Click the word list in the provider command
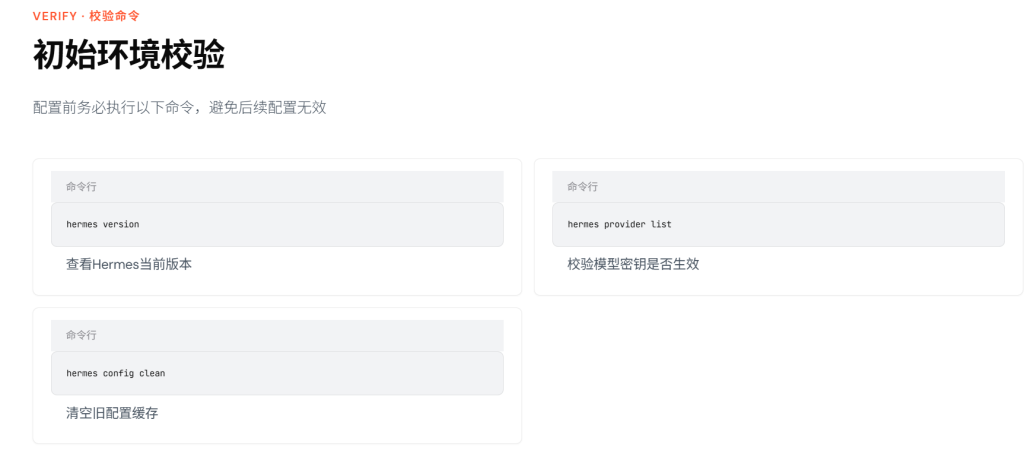This screenshot has height=457, width=1024. pyautogui.click(x=662, y=225)
